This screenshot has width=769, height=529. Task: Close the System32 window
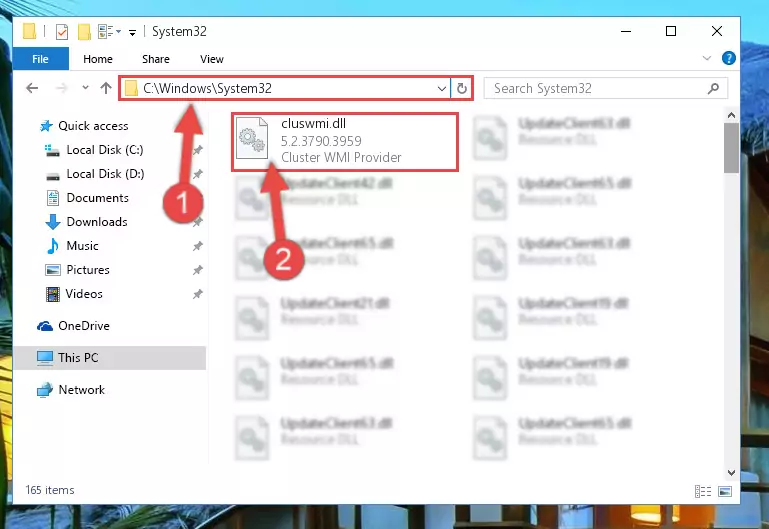click(x=717, y=31)
